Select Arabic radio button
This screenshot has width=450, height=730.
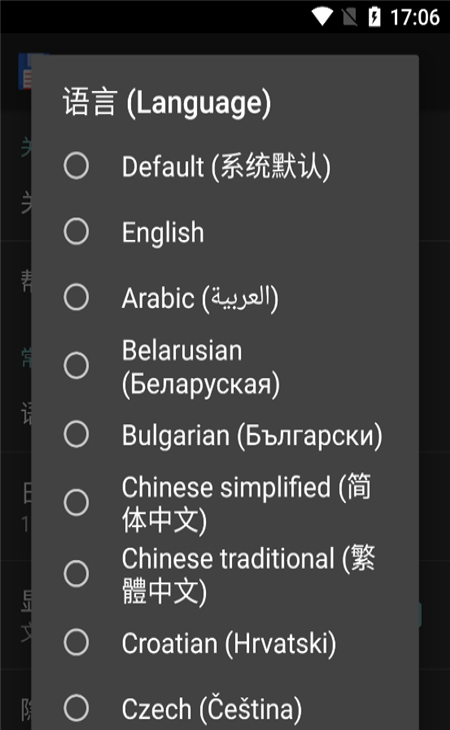pyautogui.click(x=76, y=297)
